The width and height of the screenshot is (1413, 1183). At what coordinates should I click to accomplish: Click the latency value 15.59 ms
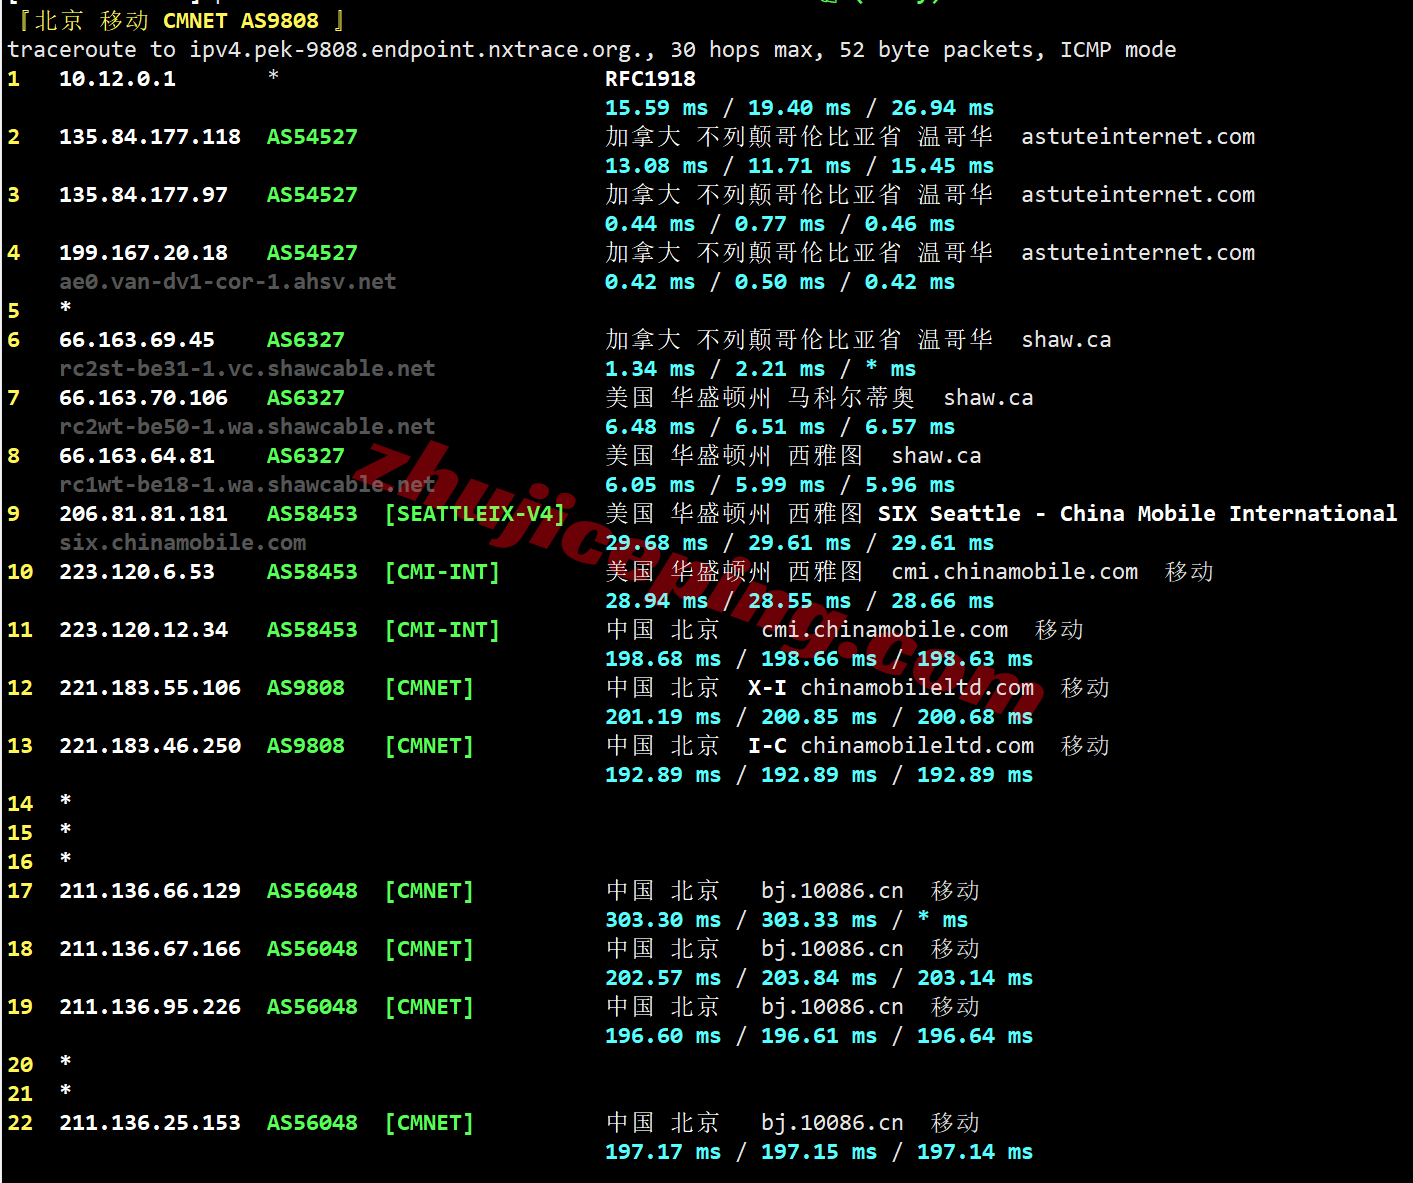(656, 108)
